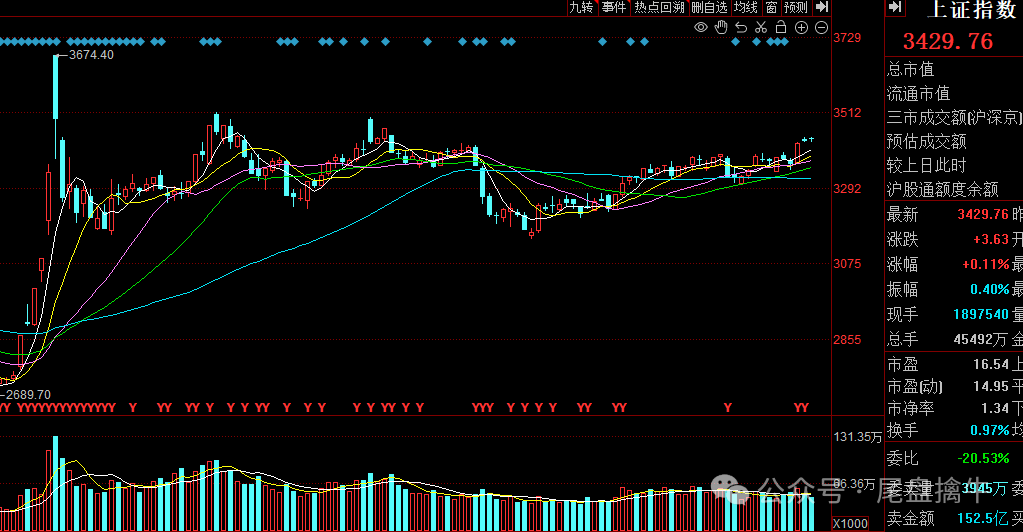Click the 2689.70 low price label
The height and width of the screenshot is (532, 1023).
pos(28,395)
